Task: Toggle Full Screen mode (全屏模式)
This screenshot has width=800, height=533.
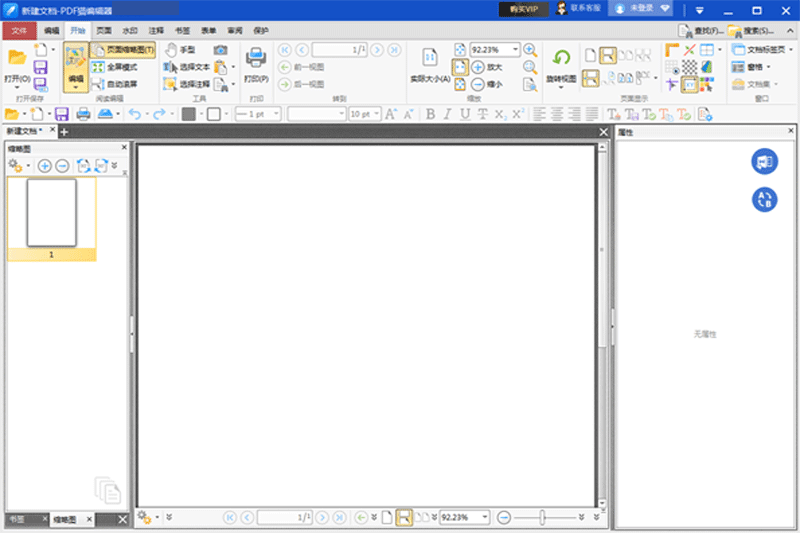Action: (x=115, y=67)
